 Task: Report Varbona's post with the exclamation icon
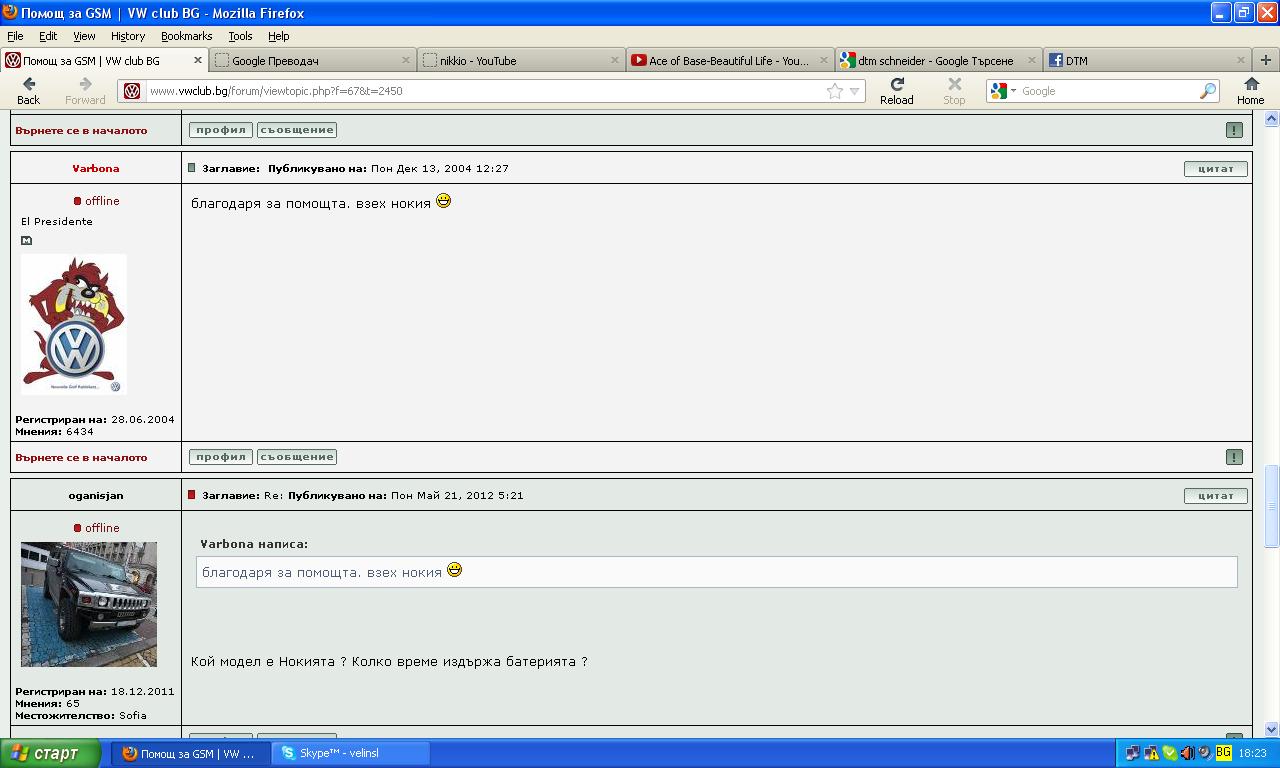[x=1234, y=457]
